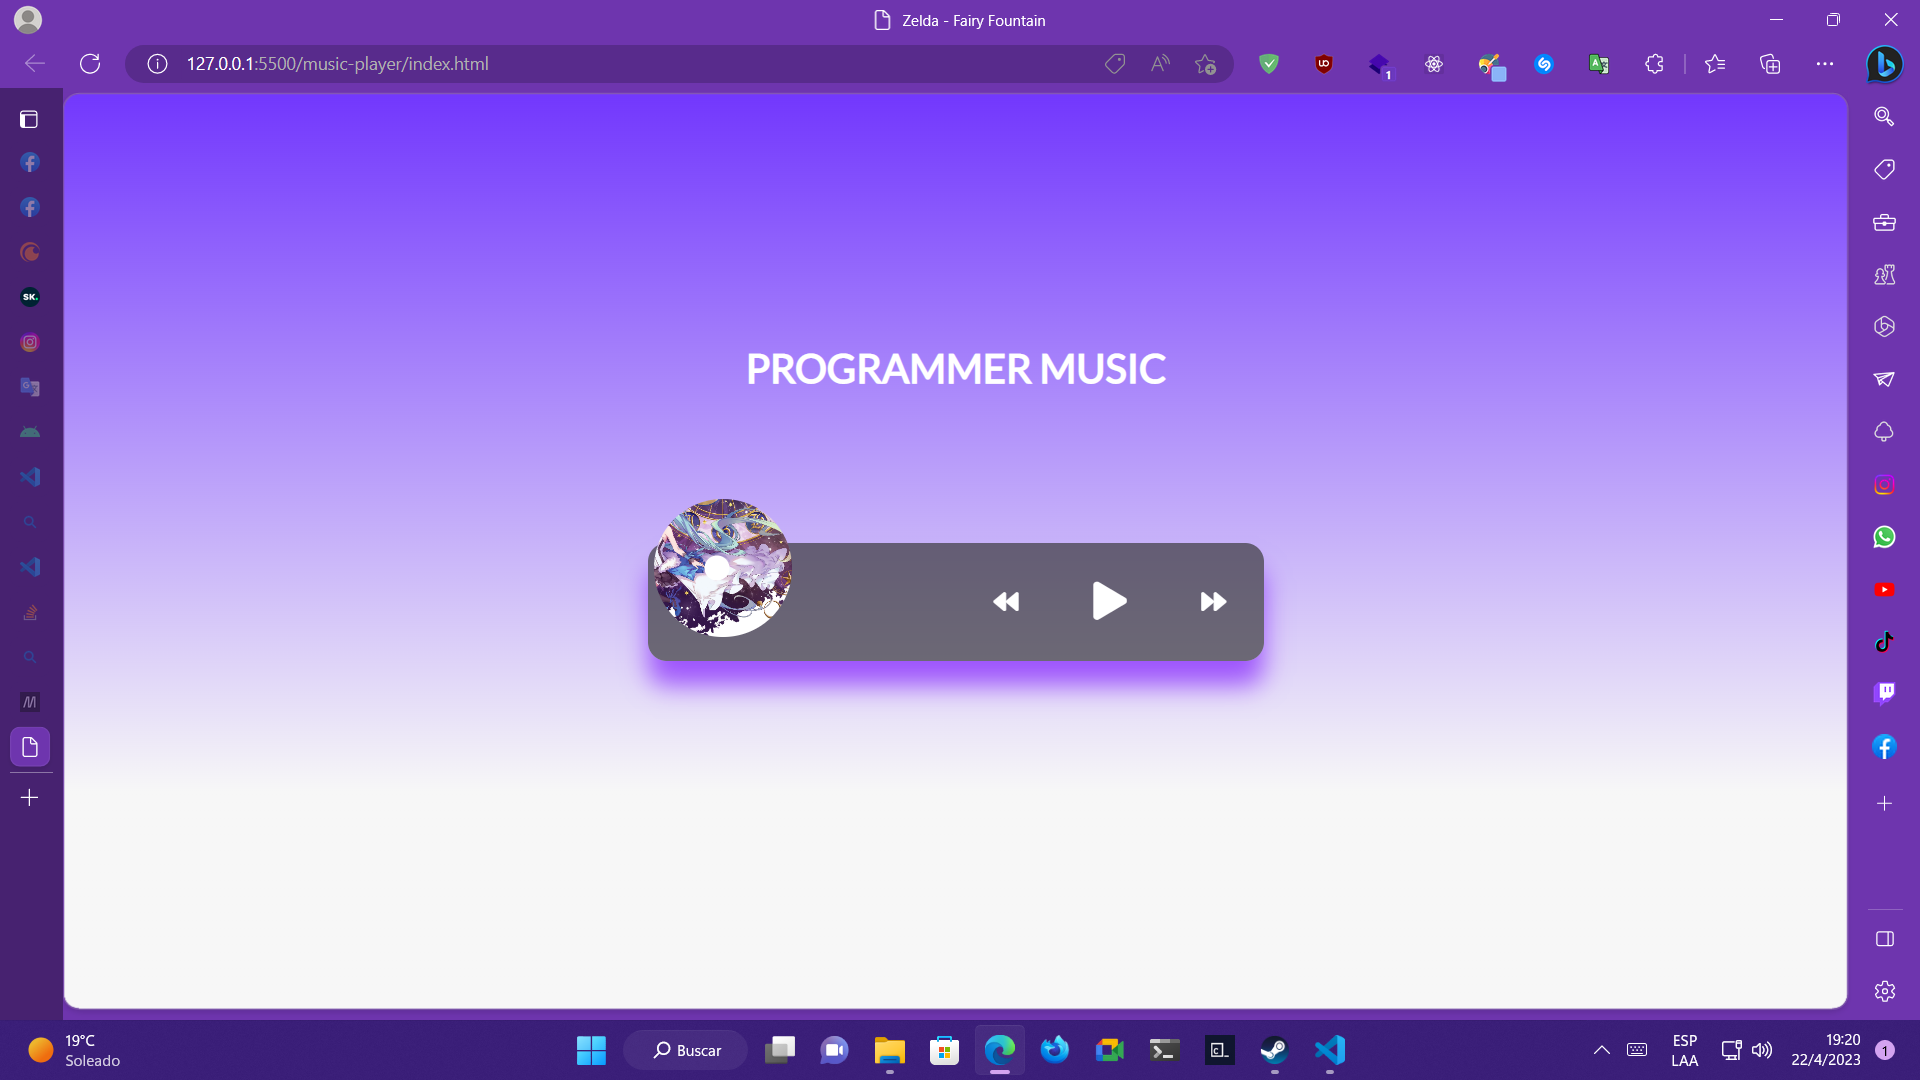Skip back to the previous song
The height and width of the screenshot is (1080, 1920).
(x=1006, y=602)
